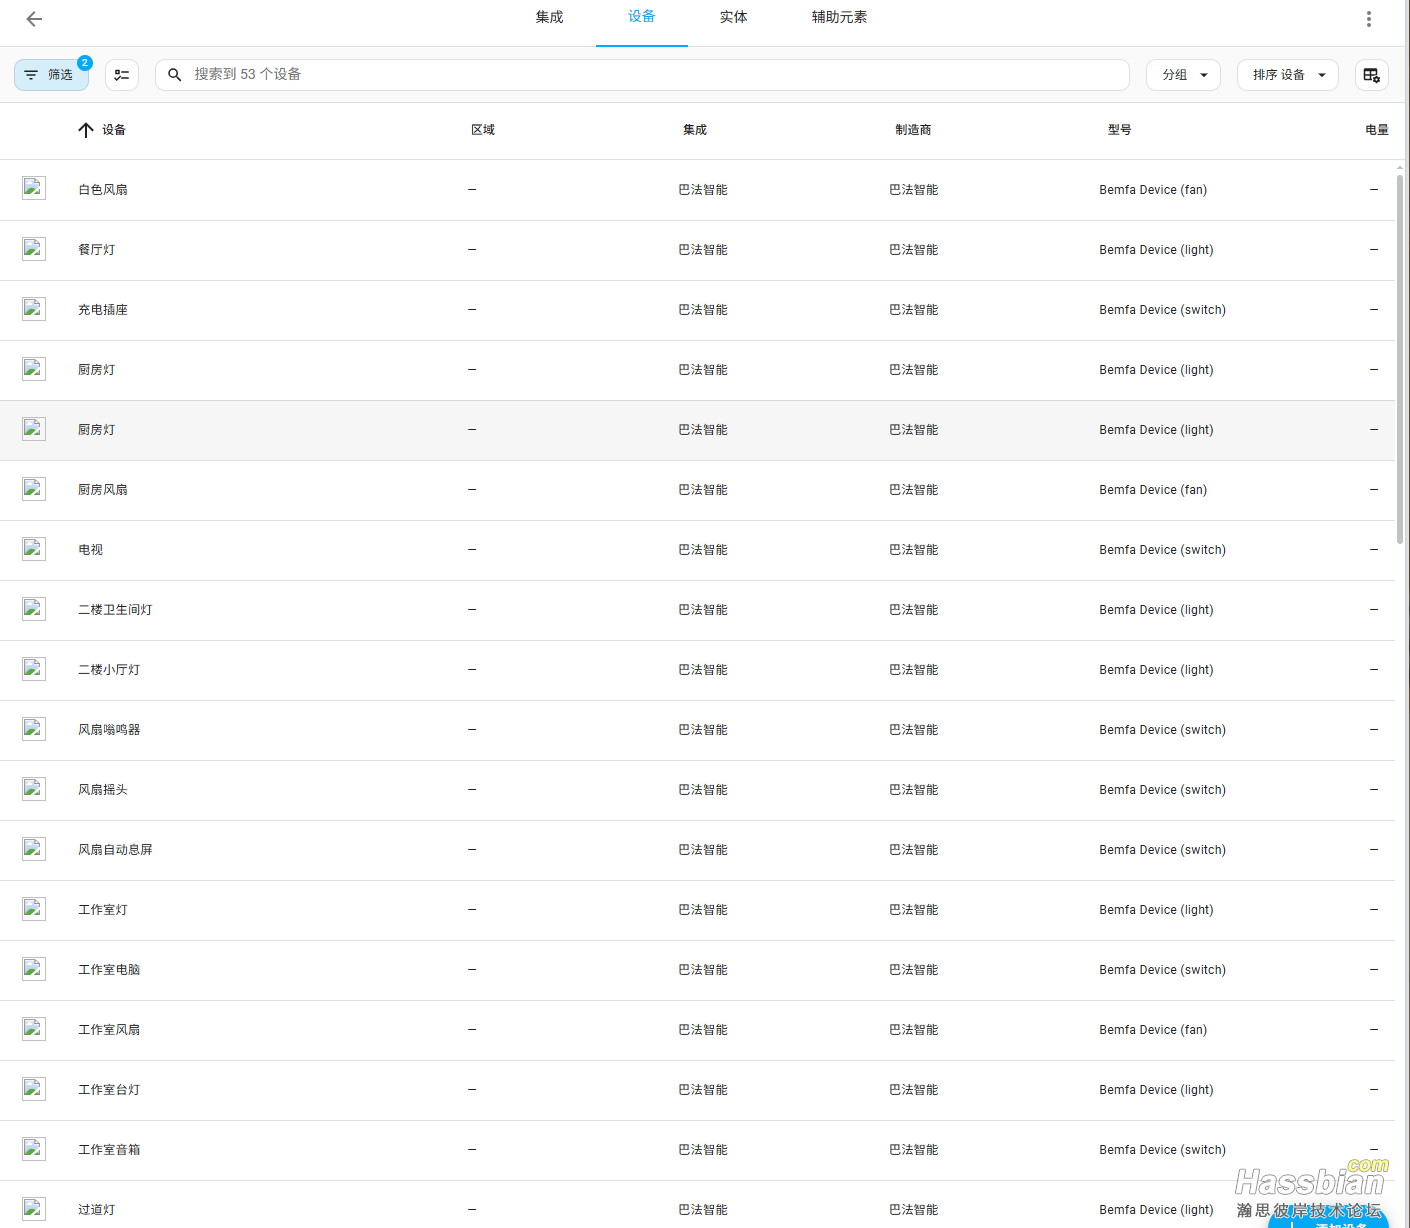
Task: Click the icon of 过道灯 row
Action: (x=34, y=1209)
